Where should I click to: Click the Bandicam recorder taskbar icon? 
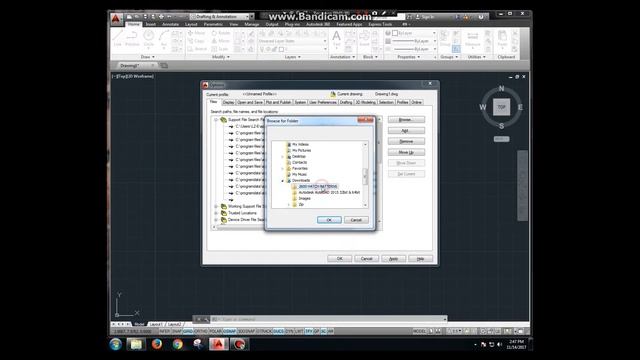(240, 344)
